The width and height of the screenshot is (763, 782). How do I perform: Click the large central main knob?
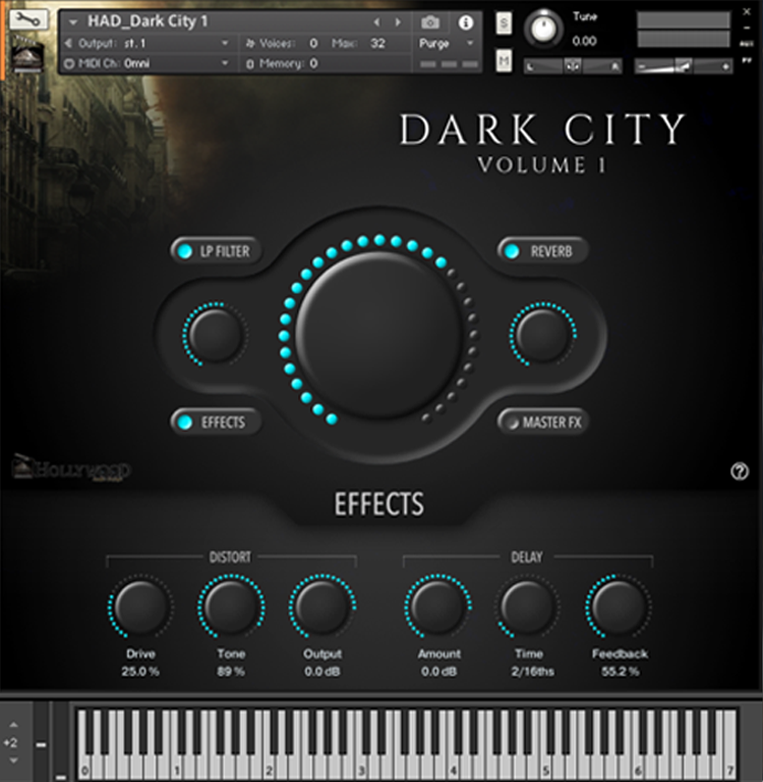[379, 334]
